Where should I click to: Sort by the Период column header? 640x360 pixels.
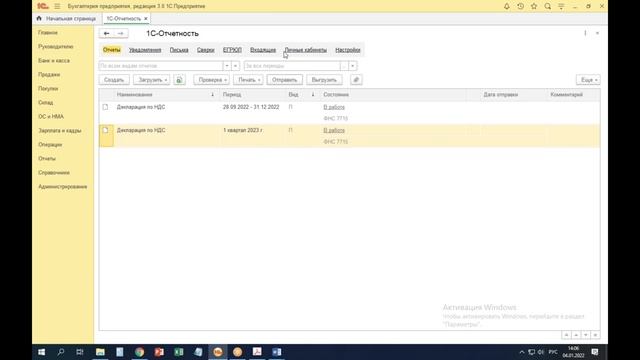click(253, 95)
